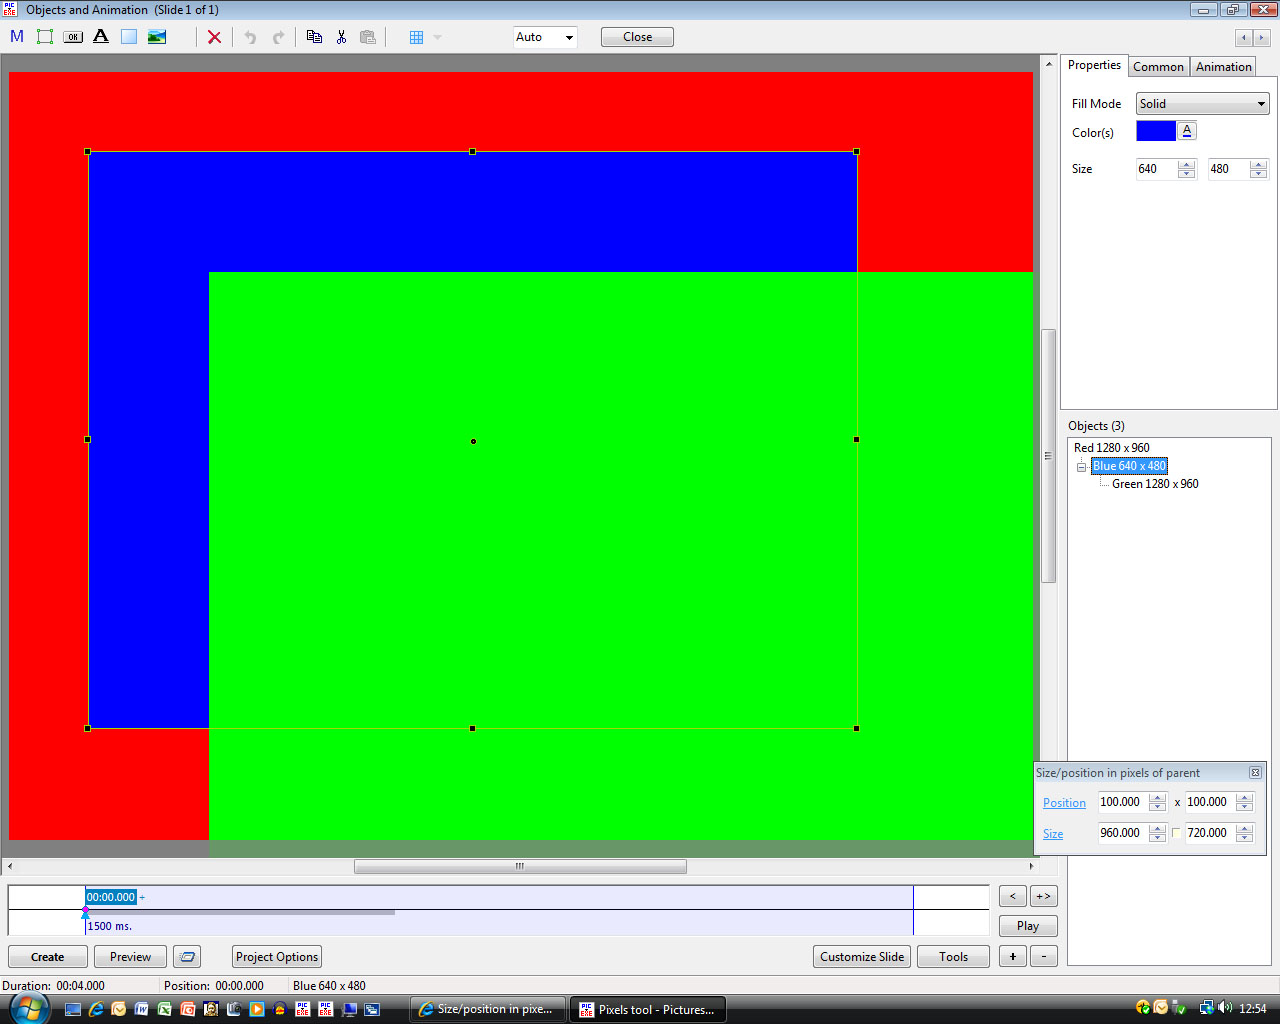
Task: Click the Play button near timeline
Action: (x=1027, y=926)
